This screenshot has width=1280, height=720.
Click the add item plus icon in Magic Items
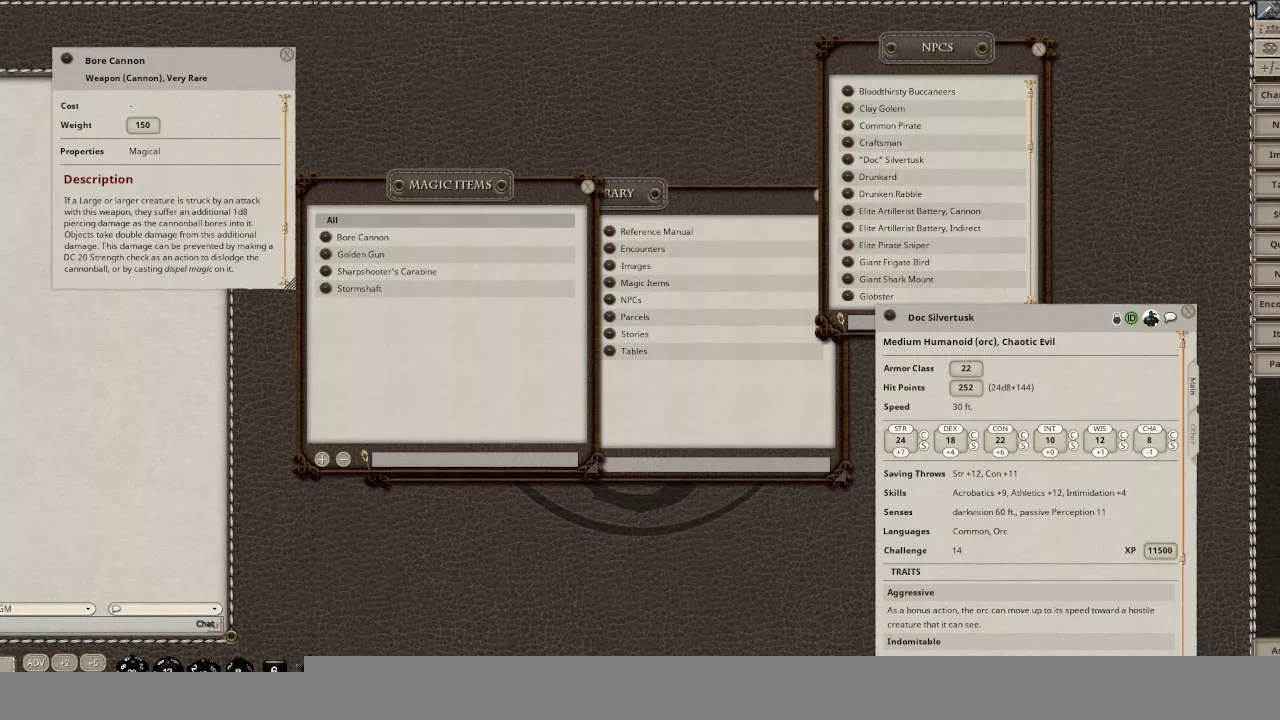pyautogui.click(x=322, y=459)
